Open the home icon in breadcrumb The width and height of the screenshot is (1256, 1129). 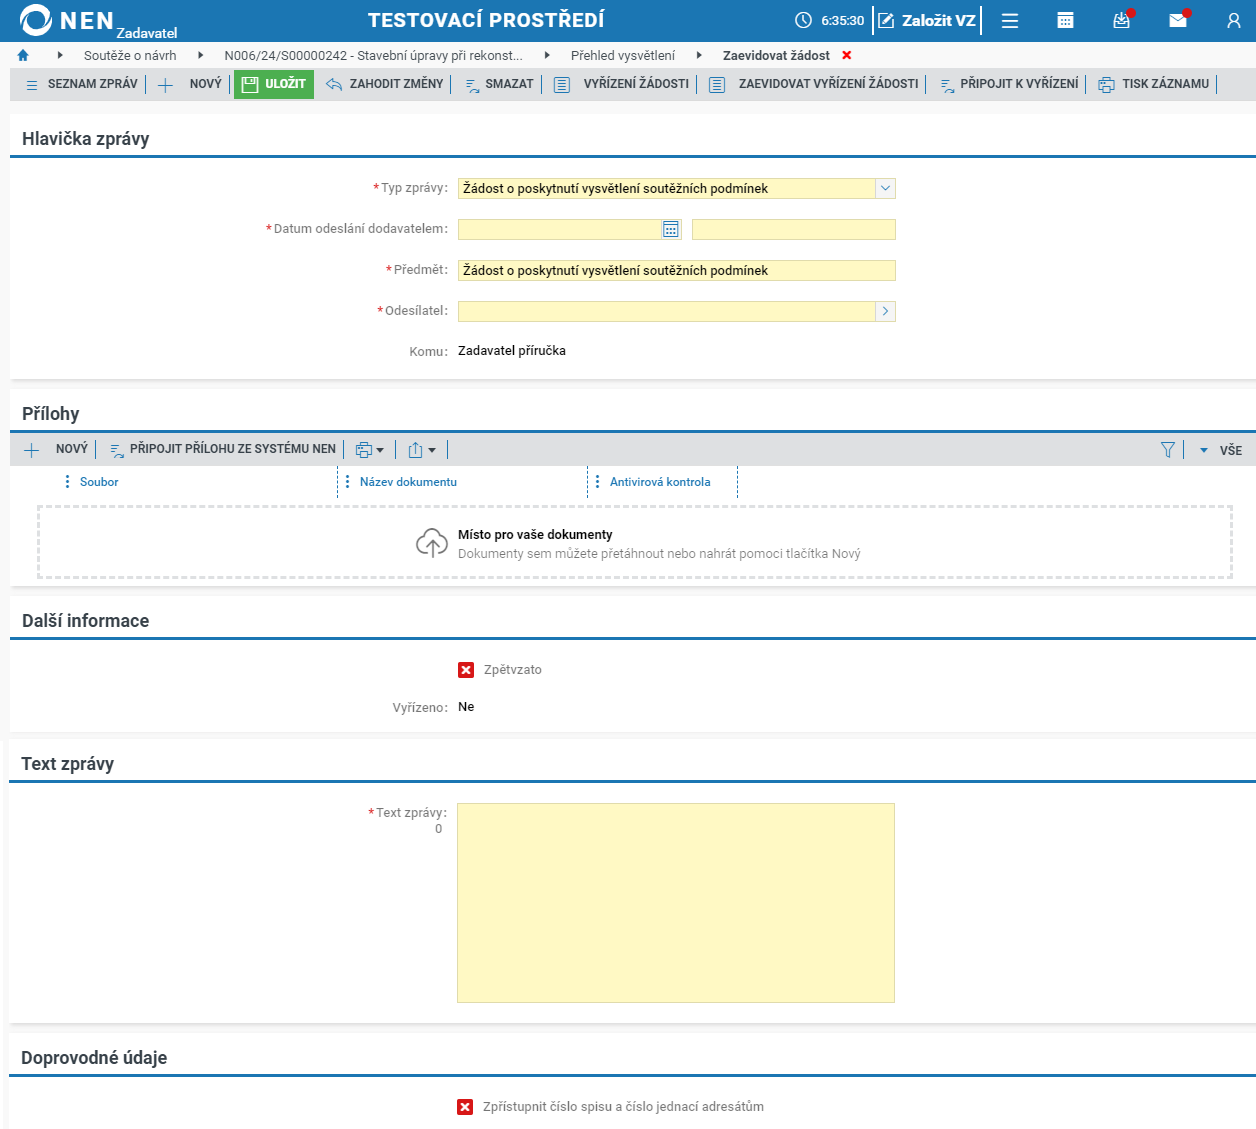click(x=23, y=56)
